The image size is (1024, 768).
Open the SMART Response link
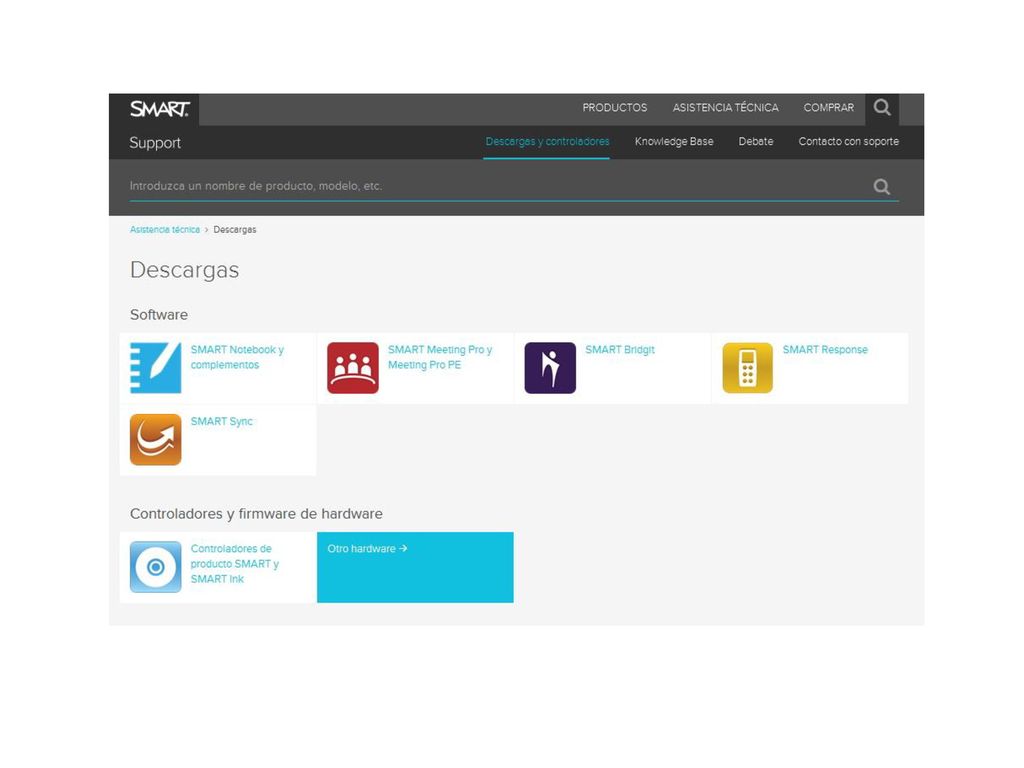coord(825,350)
